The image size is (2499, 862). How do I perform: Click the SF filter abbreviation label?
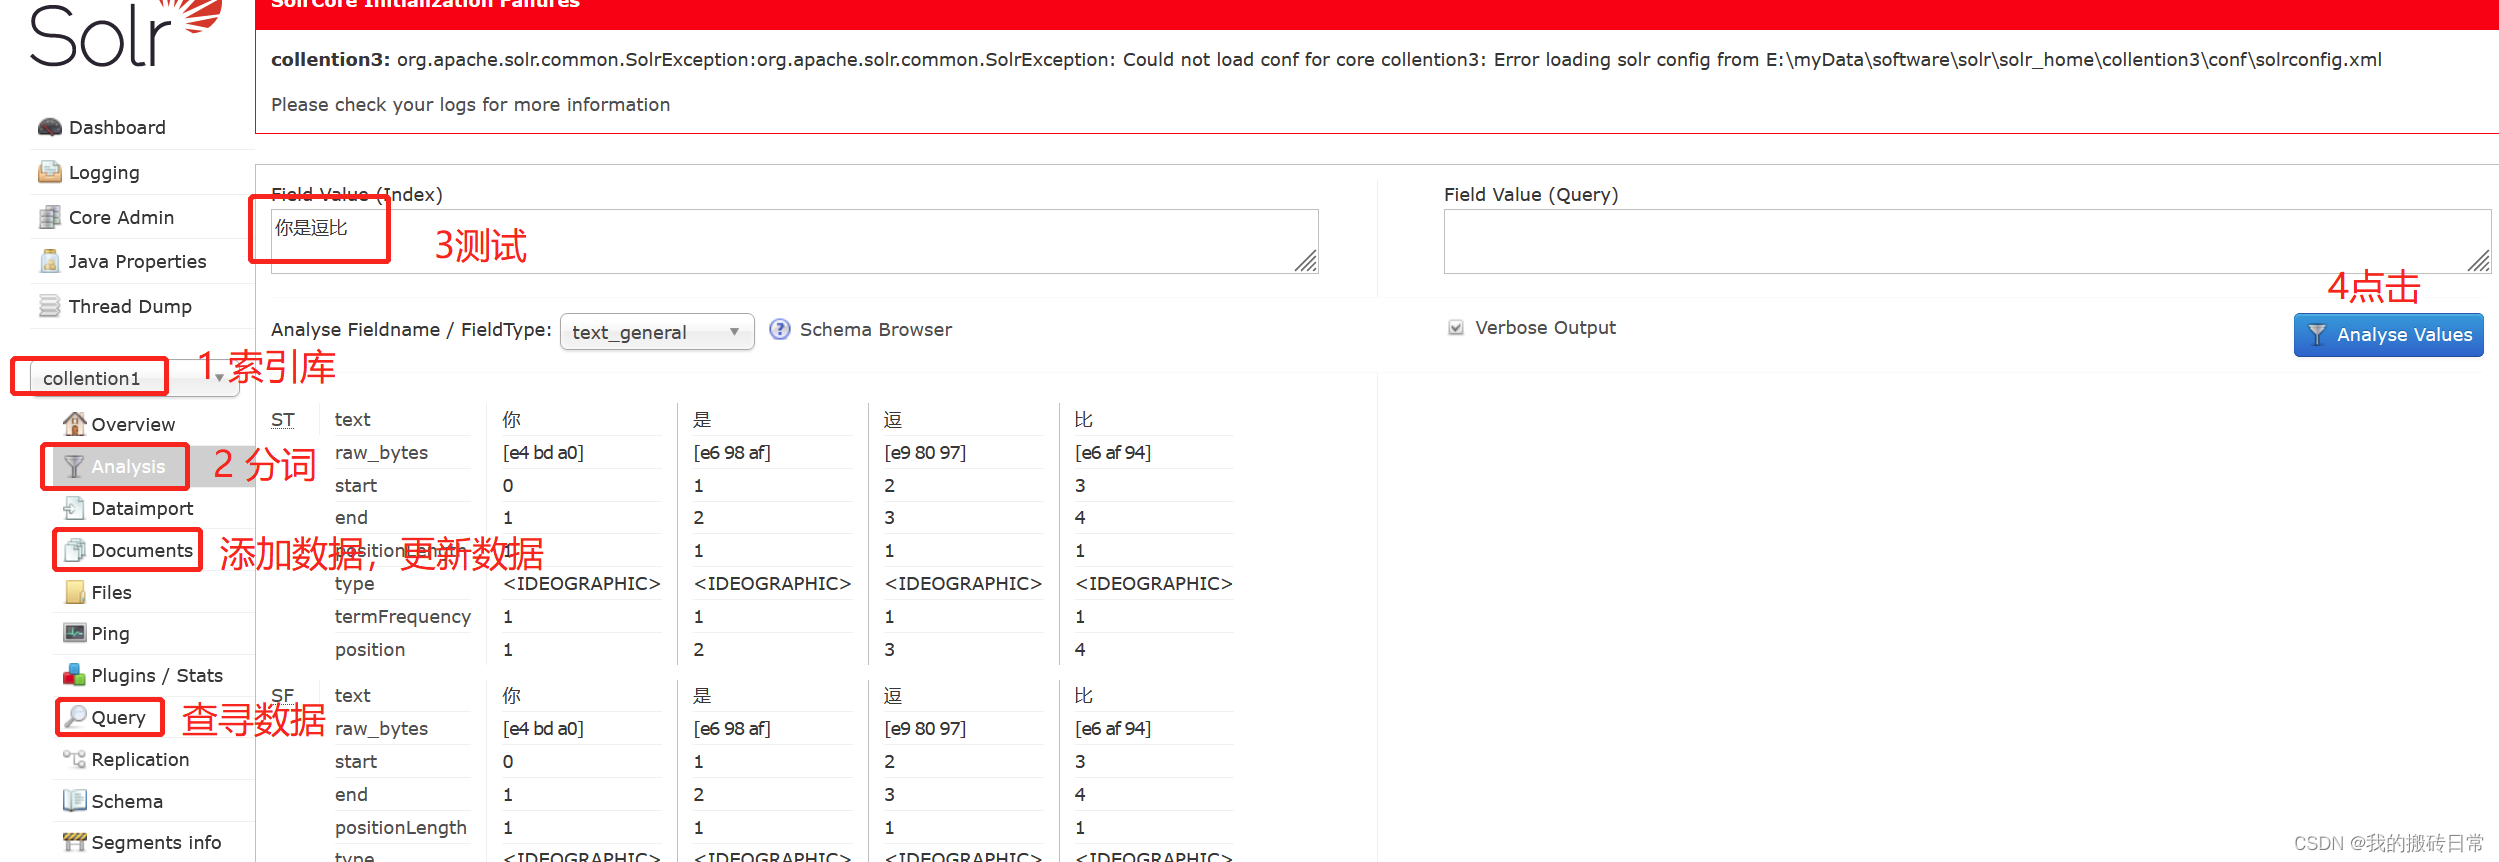click(x=282, y=695)
